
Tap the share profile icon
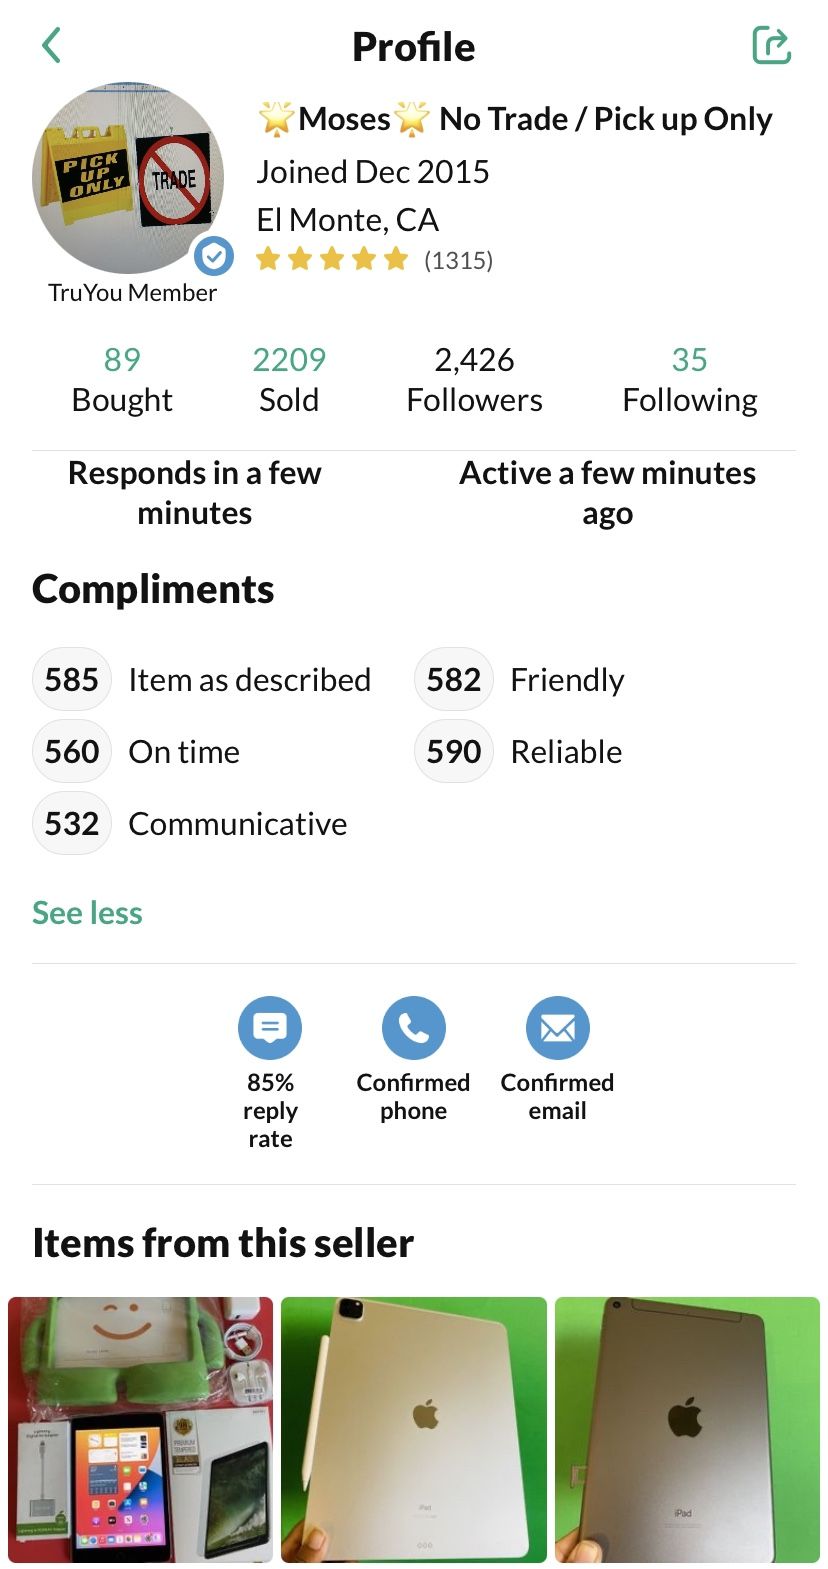771,46
